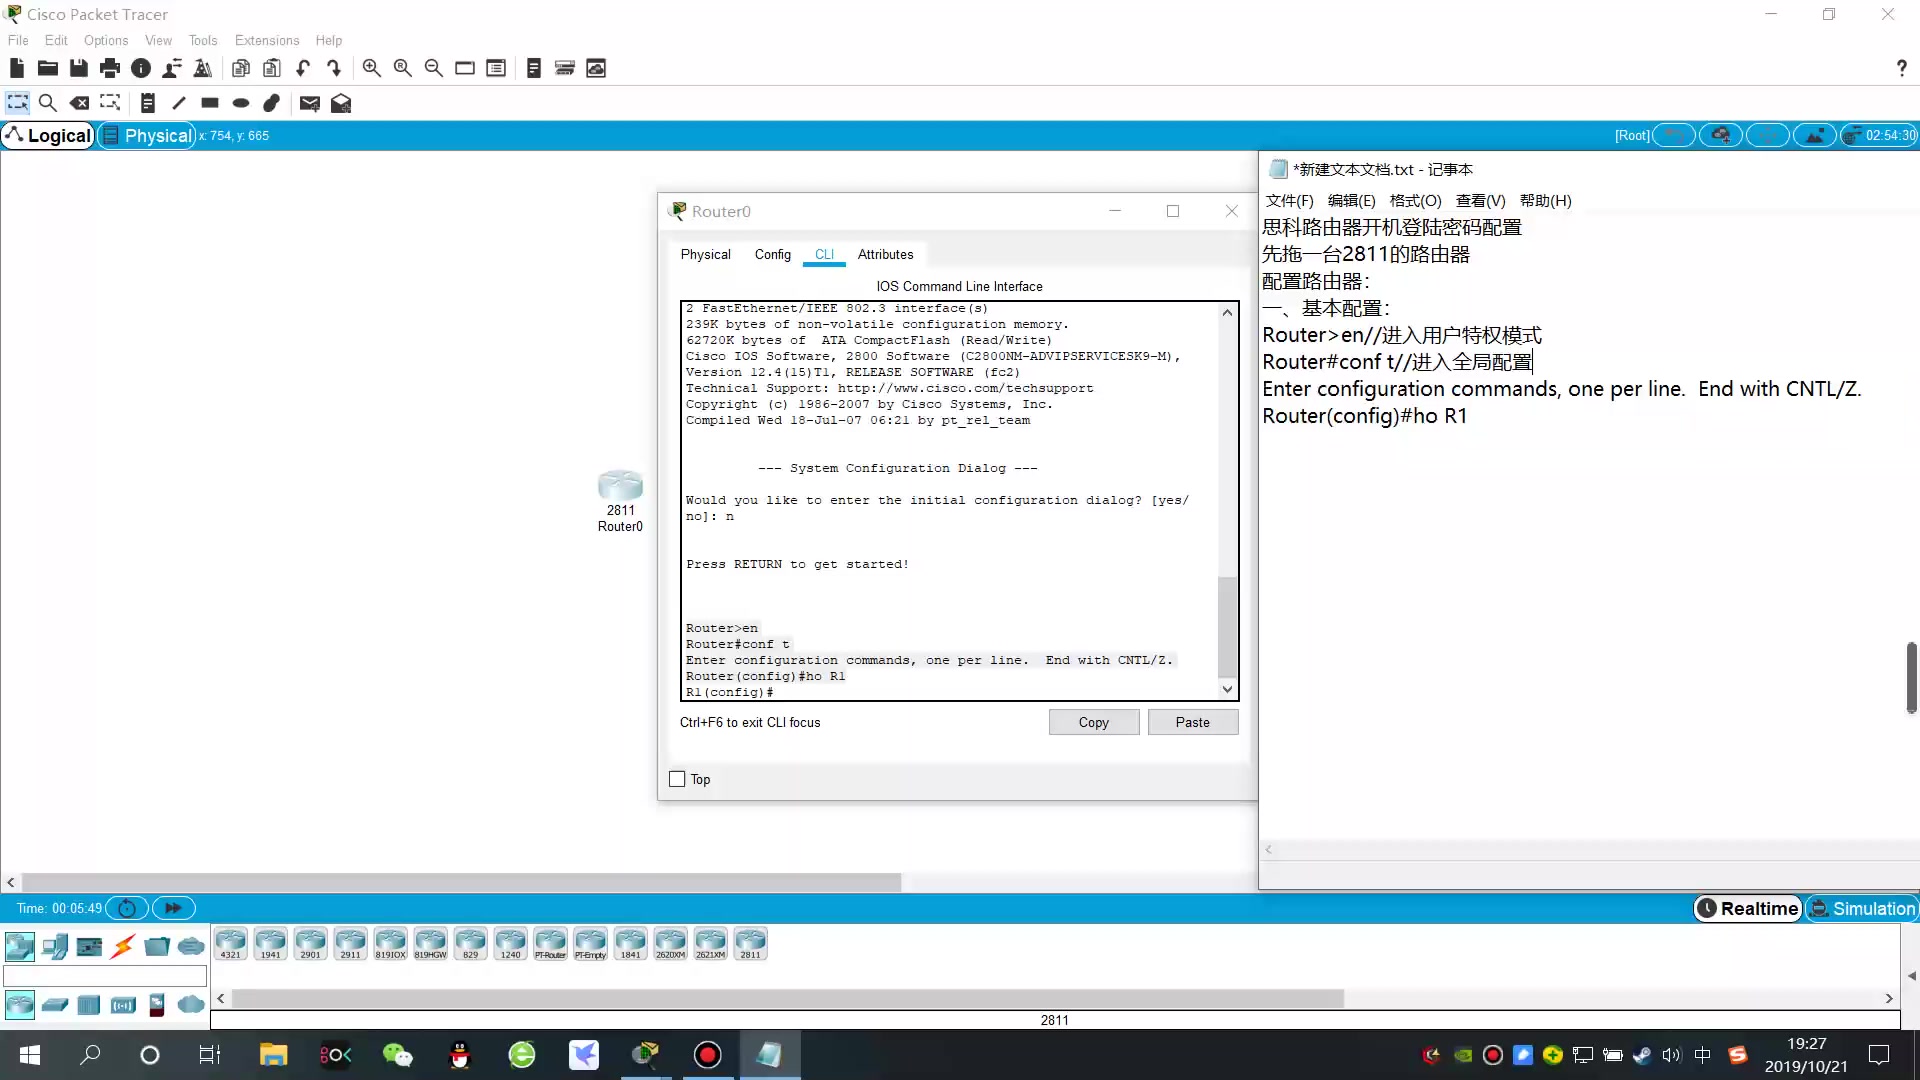Zoom out of the workspace
Screen dimensions: 1920x1080
(x=433, y=68)
